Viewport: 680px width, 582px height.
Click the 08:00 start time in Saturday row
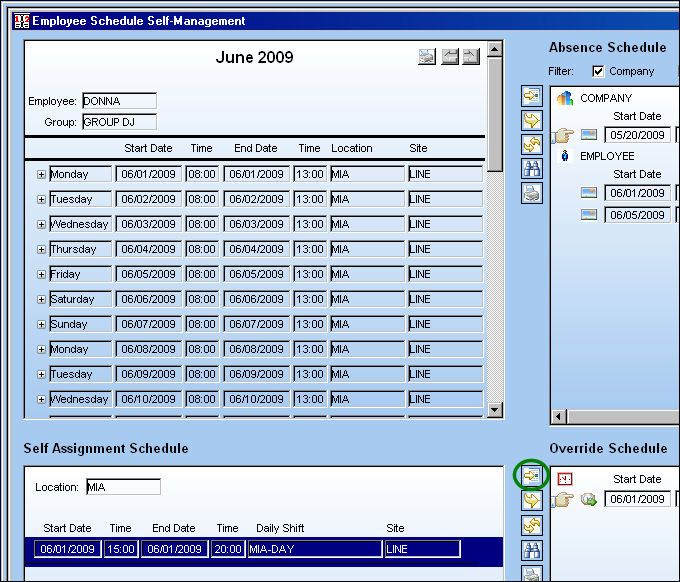pyautogui.click(x=202, y=299)
